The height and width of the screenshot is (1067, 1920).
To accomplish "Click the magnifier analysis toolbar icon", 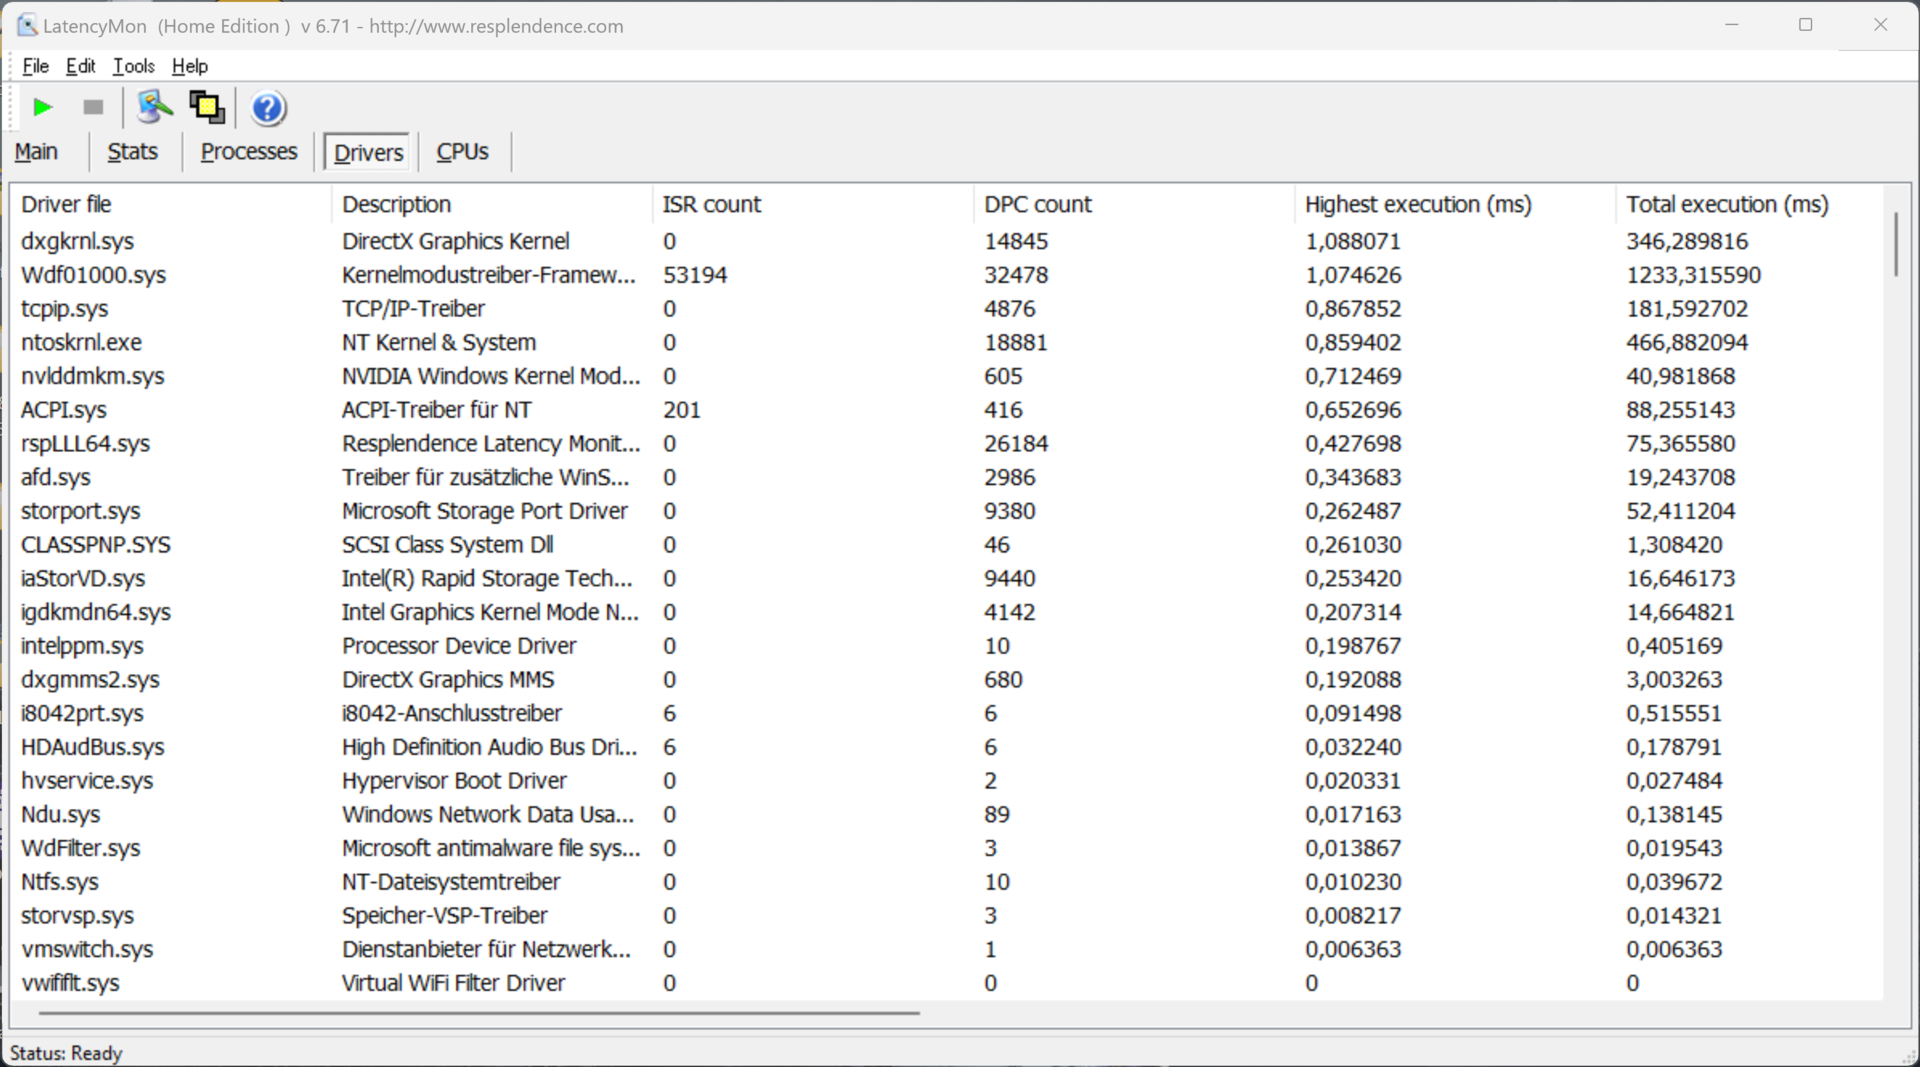I will (154, 107).
